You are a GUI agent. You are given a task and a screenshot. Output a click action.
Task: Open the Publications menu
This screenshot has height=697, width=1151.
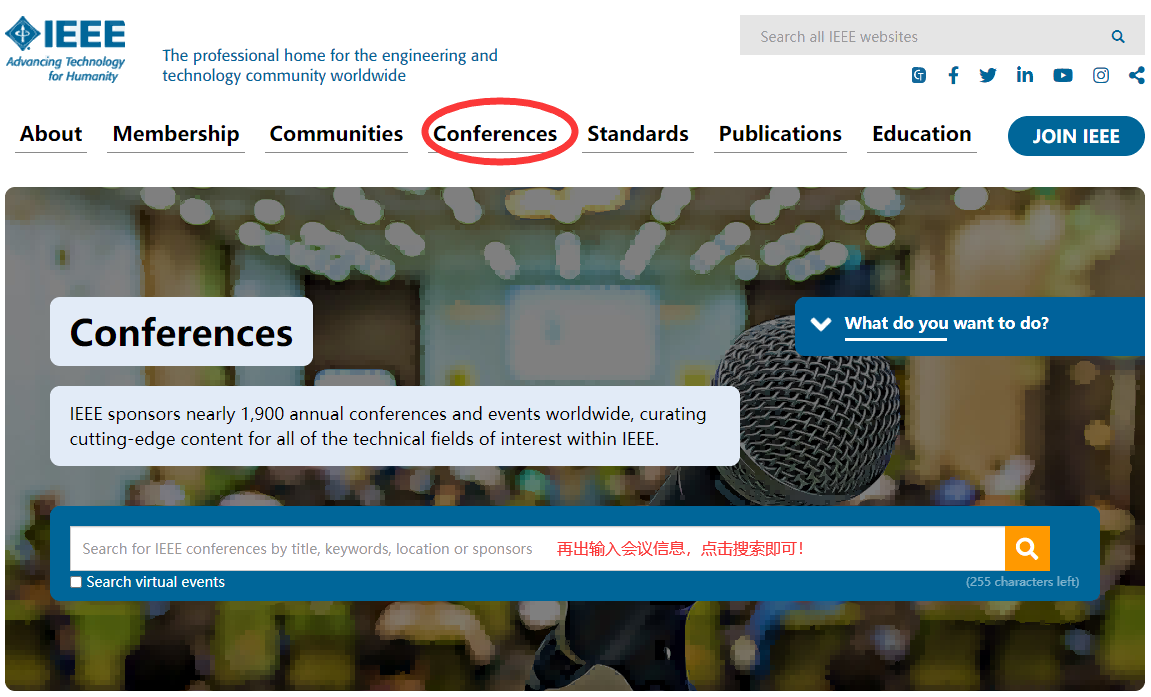pyautogui.click(x=780, y=134)
